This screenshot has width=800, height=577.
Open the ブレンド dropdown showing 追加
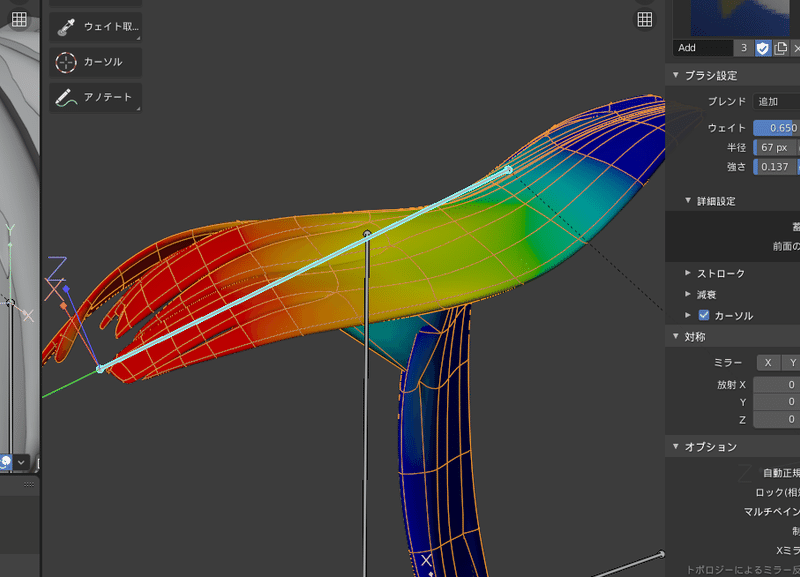coord(777,102)
